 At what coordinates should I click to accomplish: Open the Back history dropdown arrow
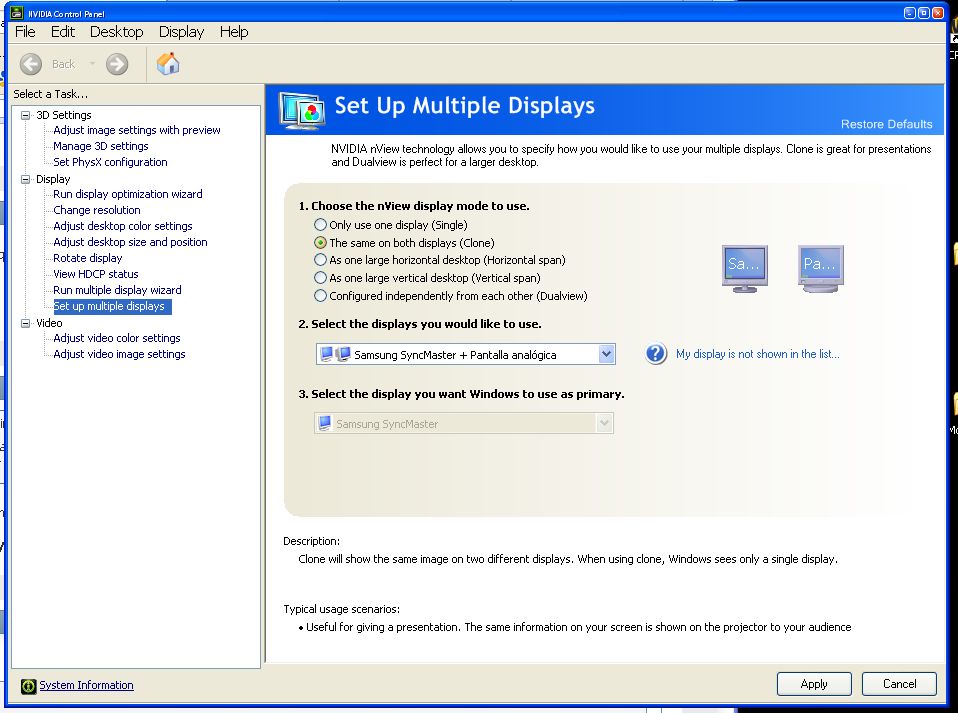coord(92,64)
